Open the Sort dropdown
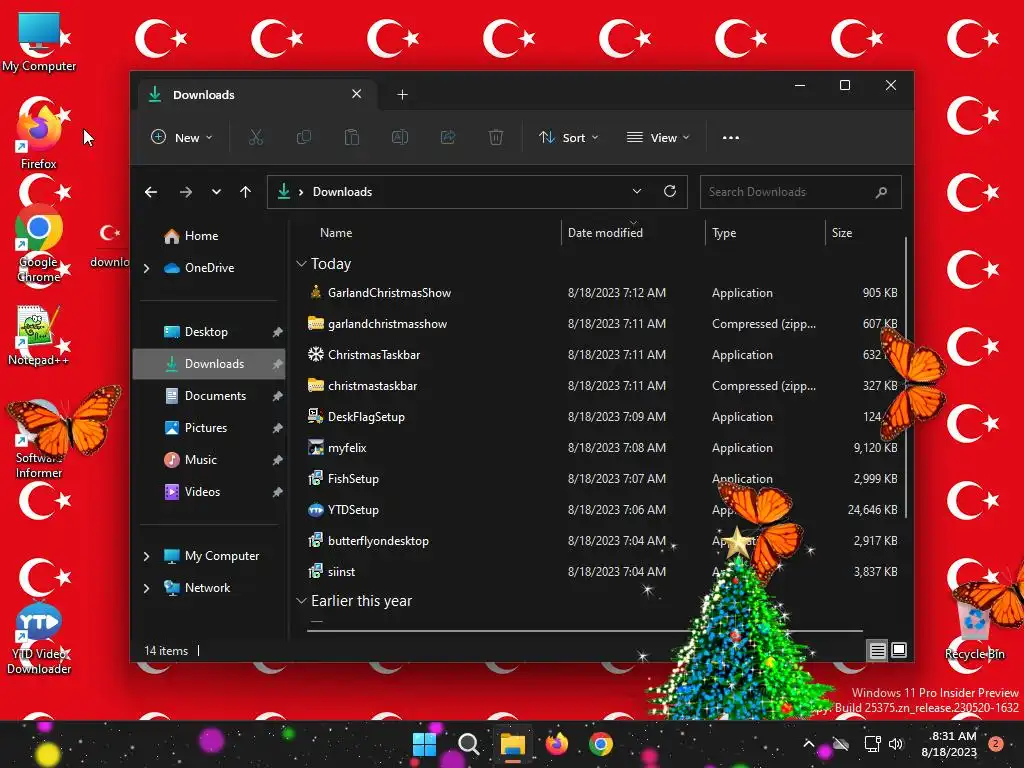1024x768 pixels. [x=568, y=138]
